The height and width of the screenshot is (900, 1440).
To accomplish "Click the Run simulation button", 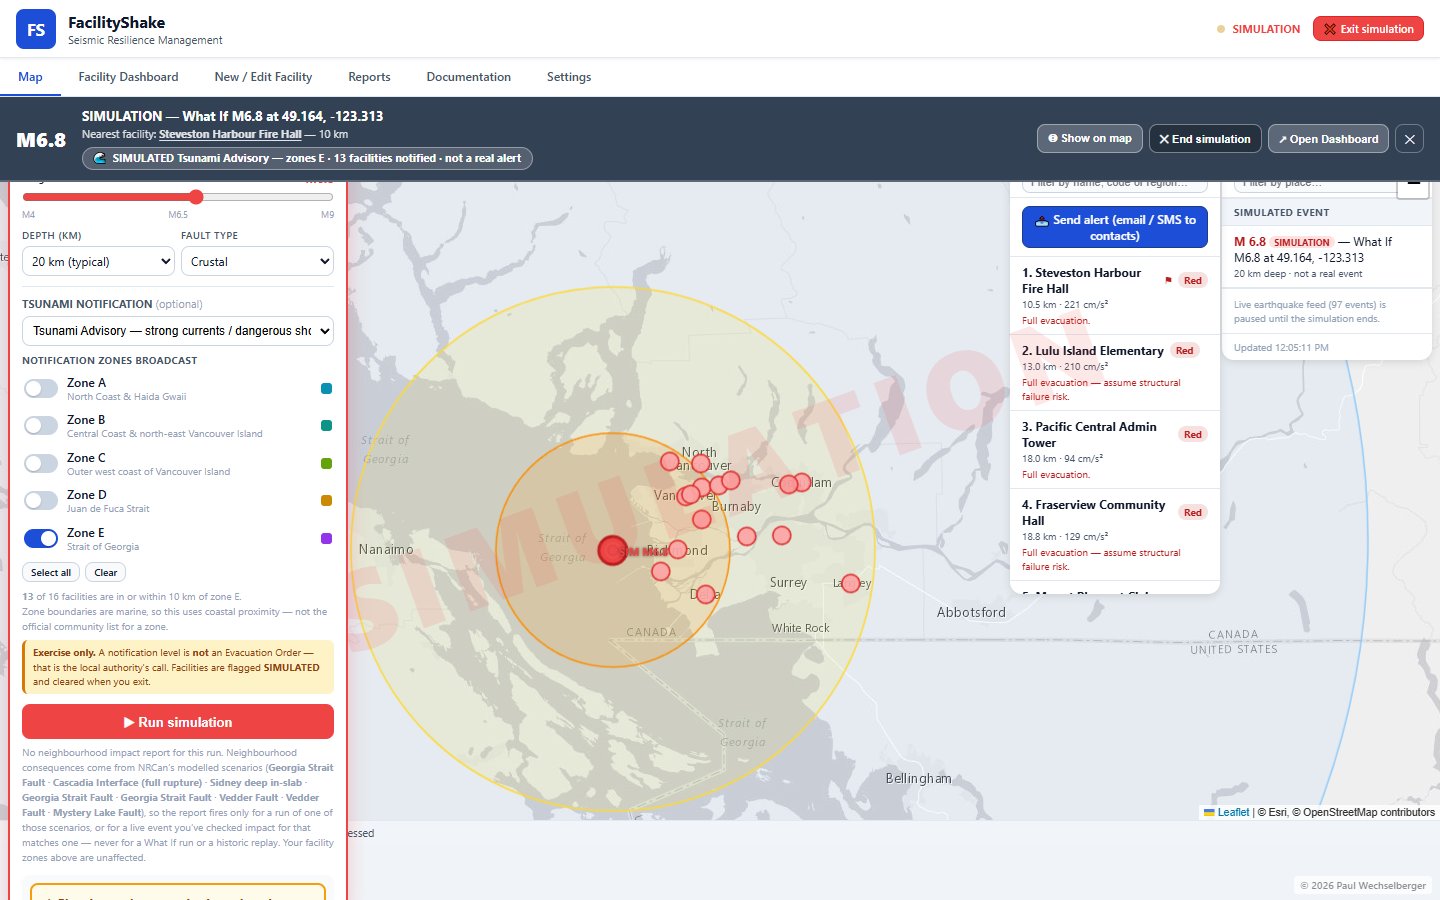I will coord(178,722).
